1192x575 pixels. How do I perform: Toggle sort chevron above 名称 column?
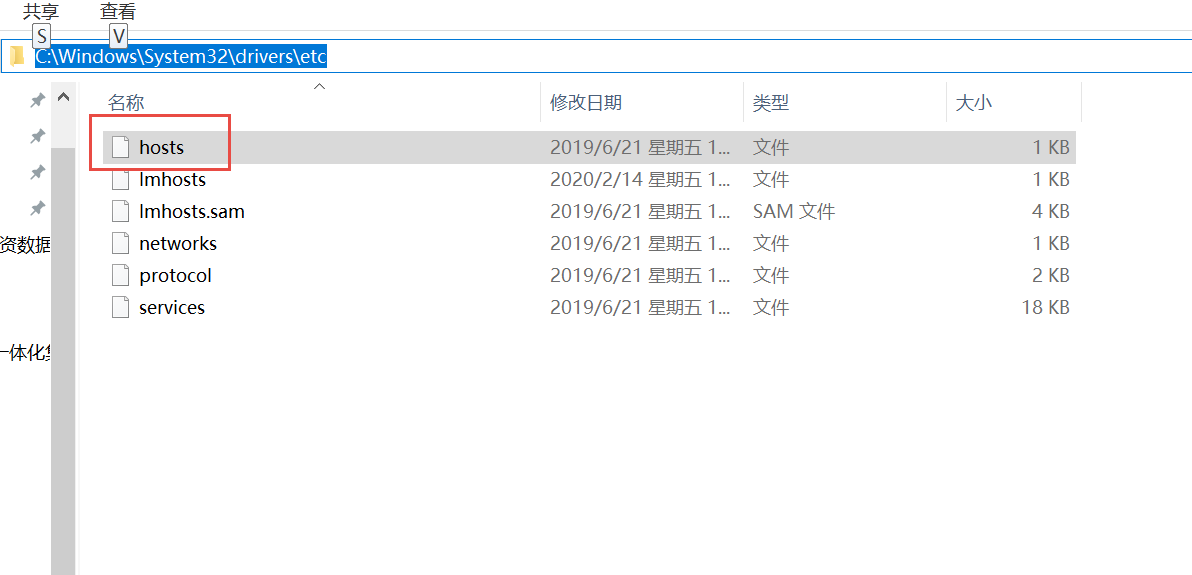(320, 87)
